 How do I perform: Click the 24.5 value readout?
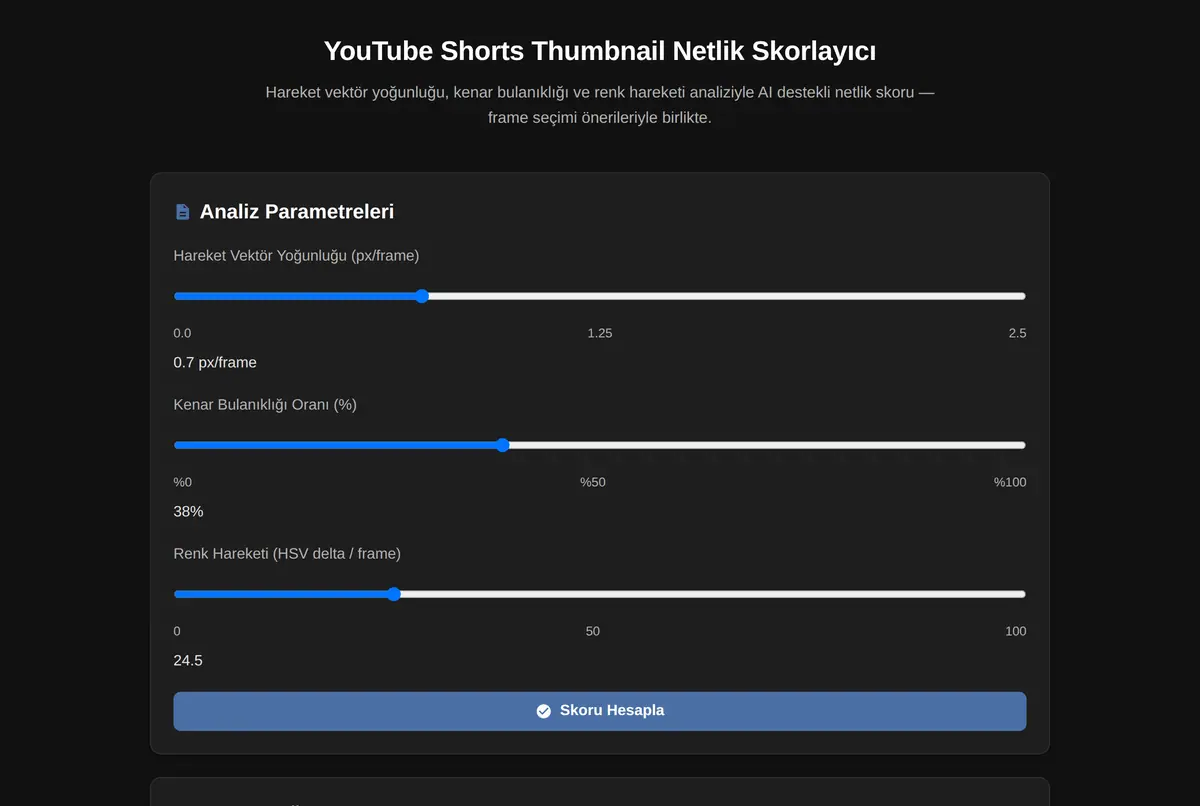click(188, 660)
